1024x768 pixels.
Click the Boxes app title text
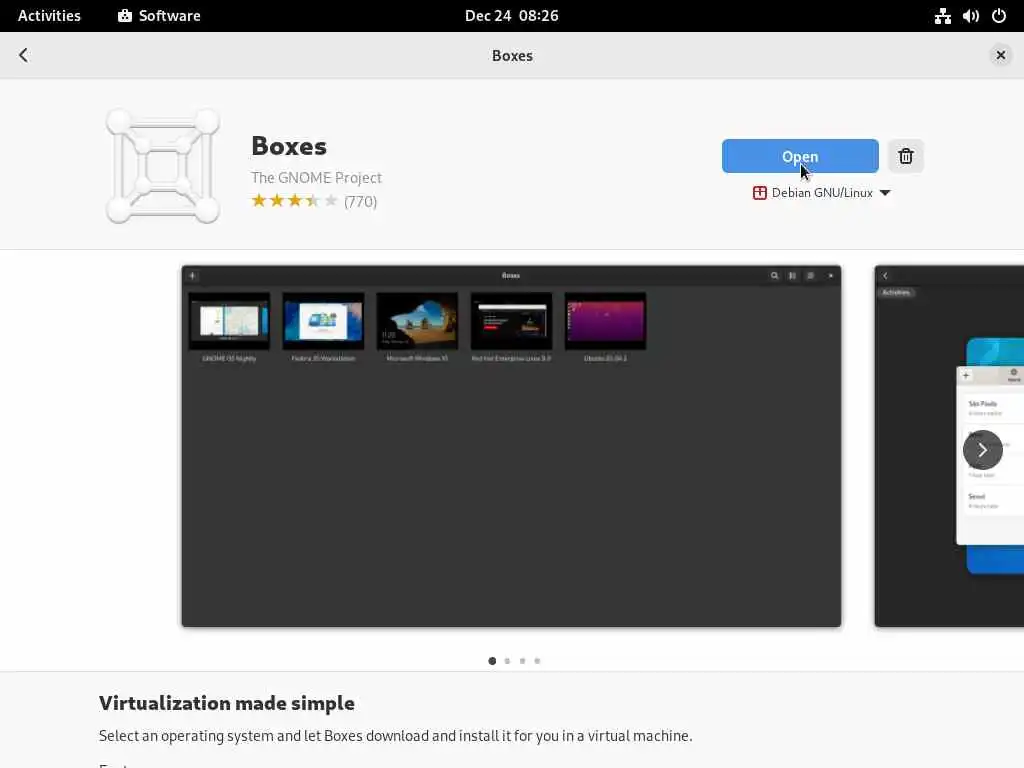[x=289, y=146]
